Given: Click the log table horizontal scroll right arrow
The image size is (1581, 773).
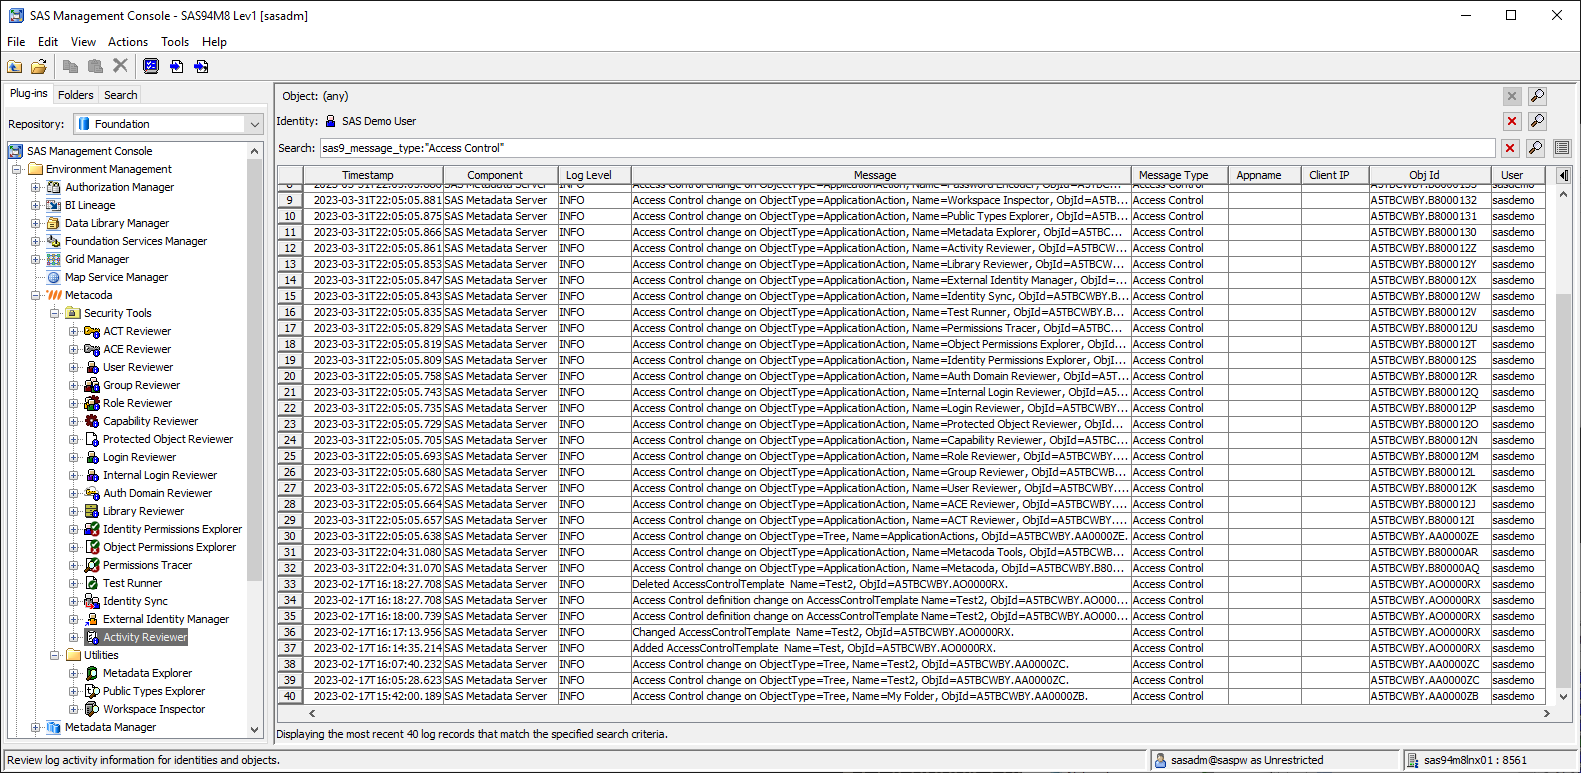Looking at the screenshot, I should [1546, 714].
